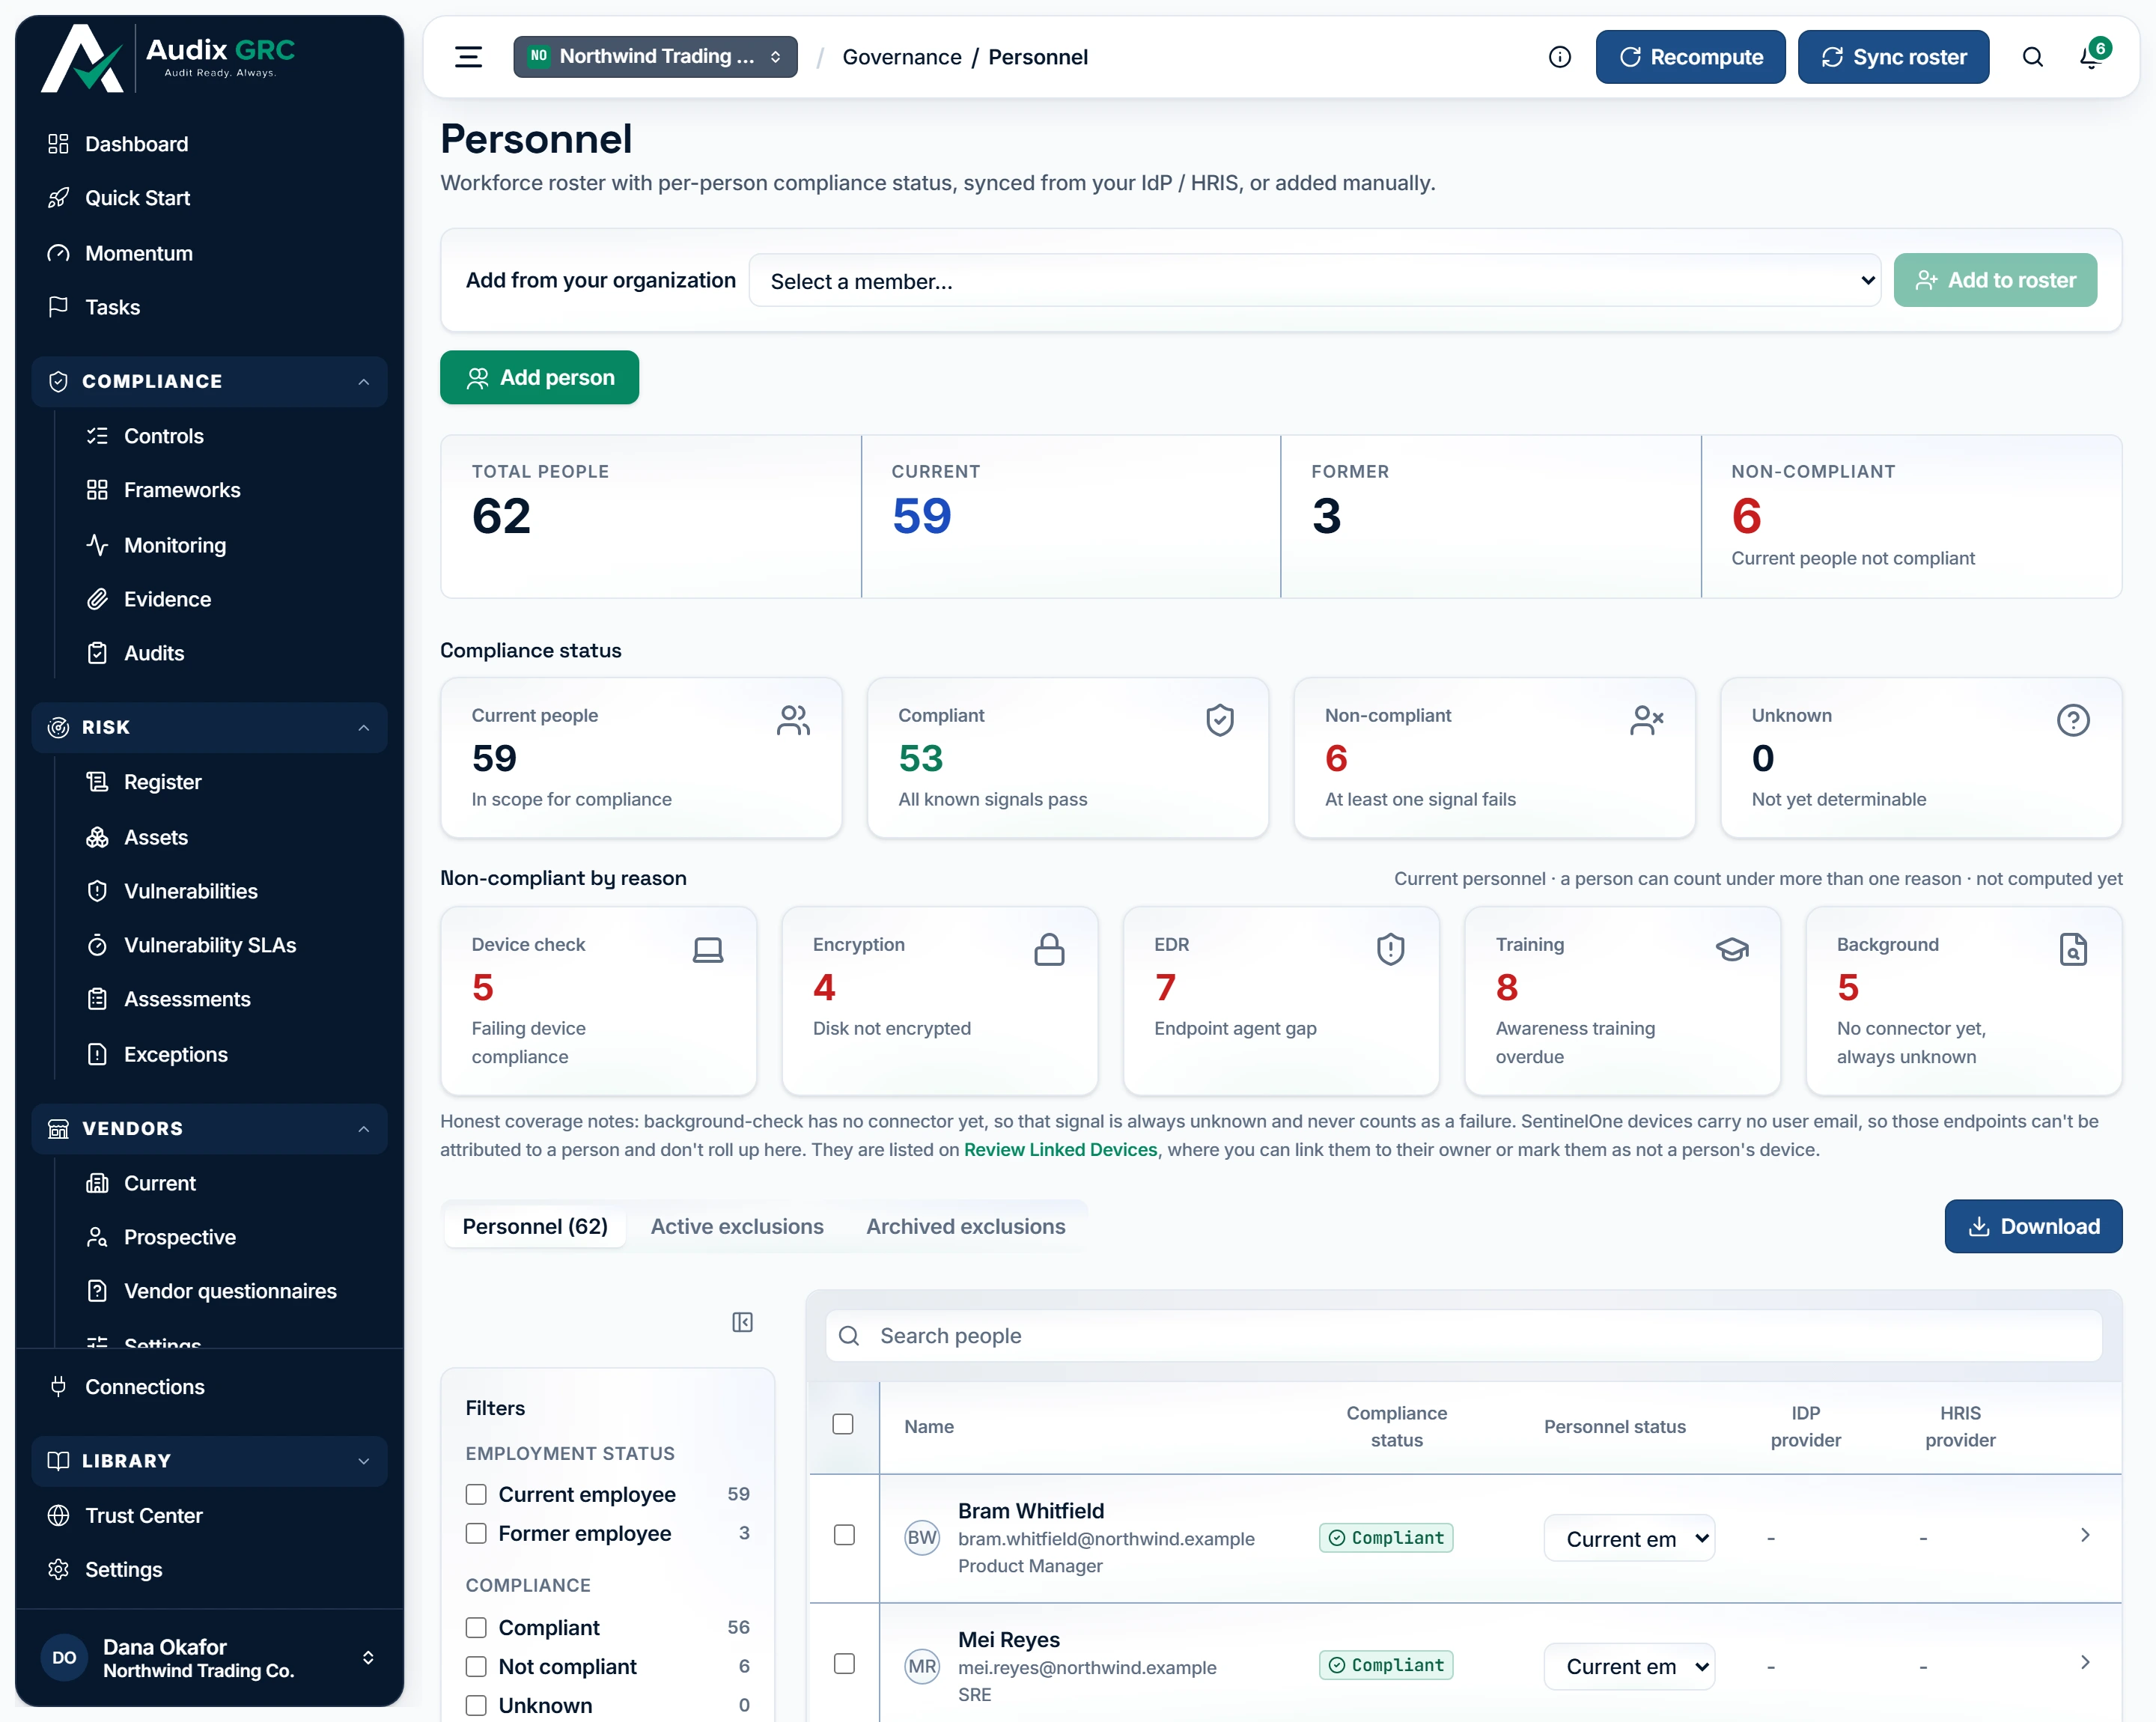
Task: Click the Add person button
Action: point(539,378)
